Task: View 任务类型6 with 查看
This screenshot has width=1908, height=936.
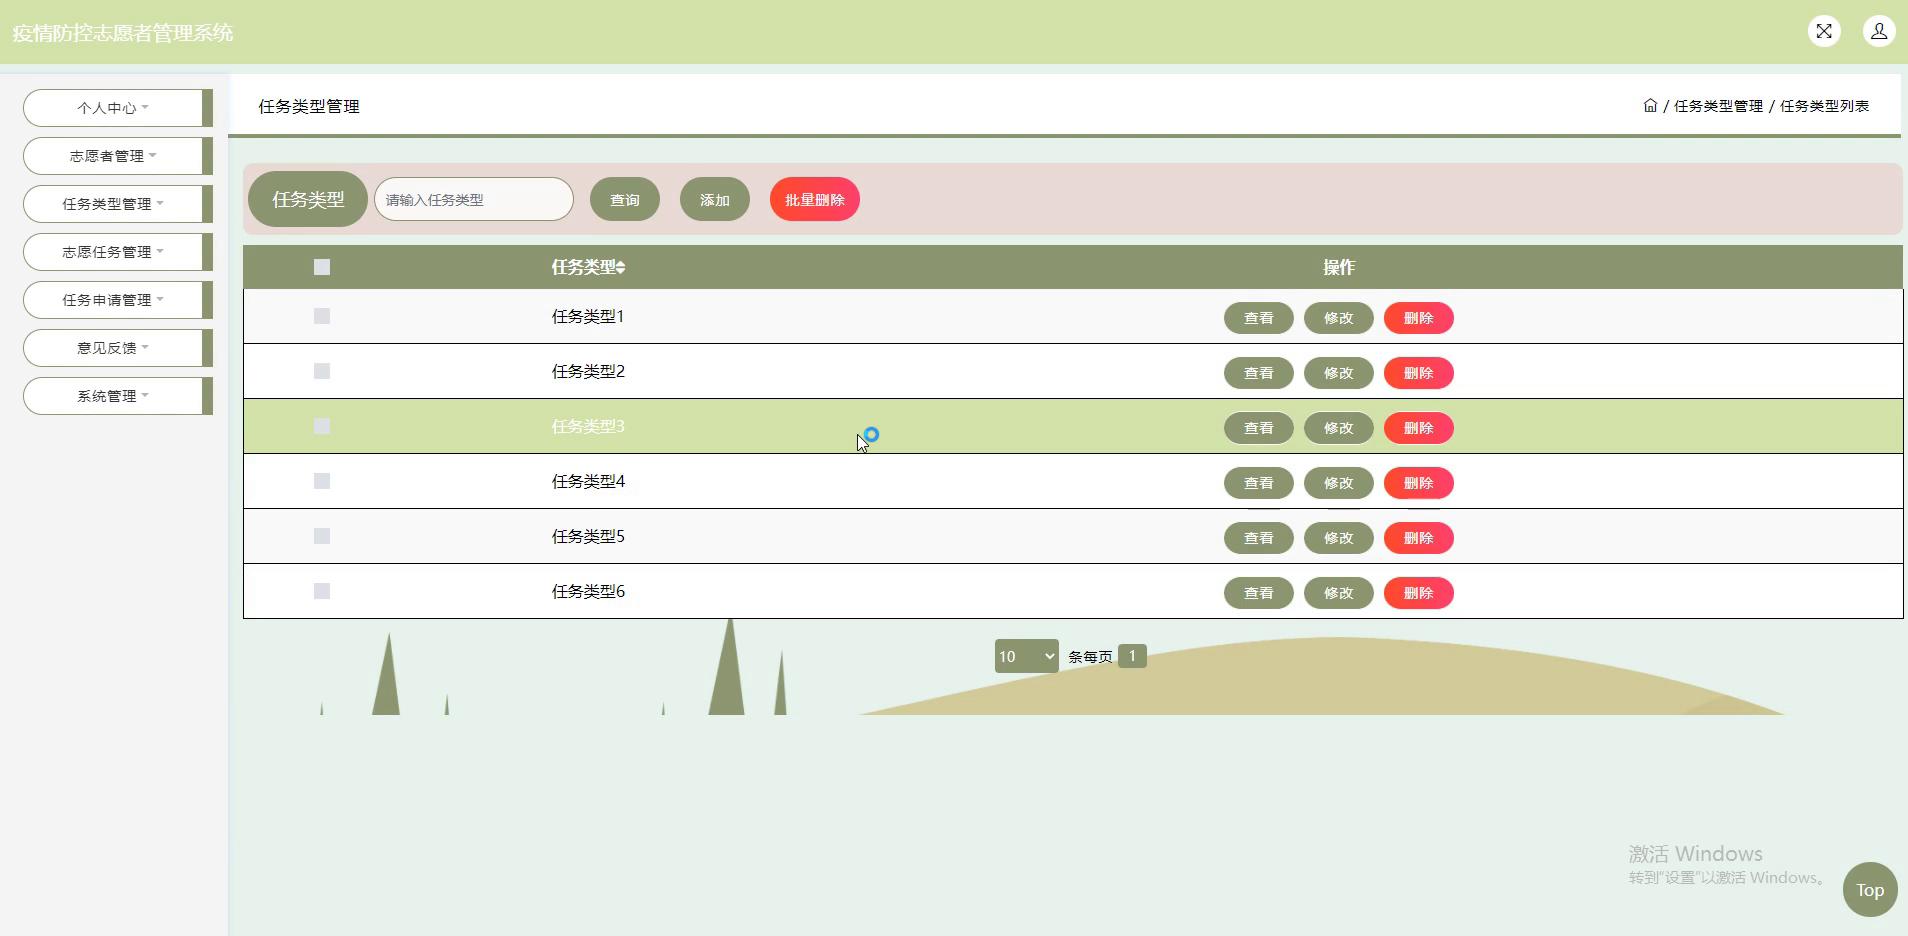Action: click(x=1259, y=593)
